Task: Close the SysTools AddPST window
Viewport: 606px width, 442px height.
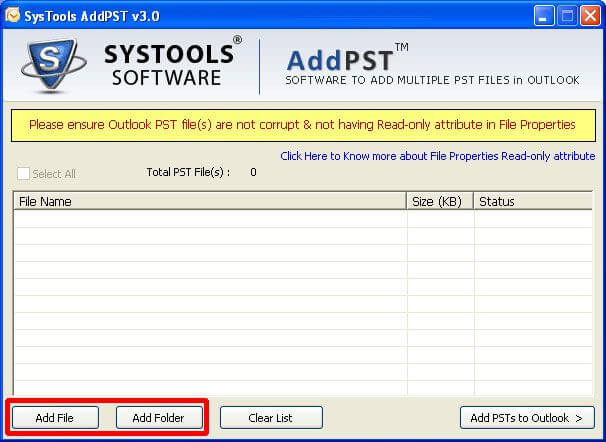Action: coord(591,16)
